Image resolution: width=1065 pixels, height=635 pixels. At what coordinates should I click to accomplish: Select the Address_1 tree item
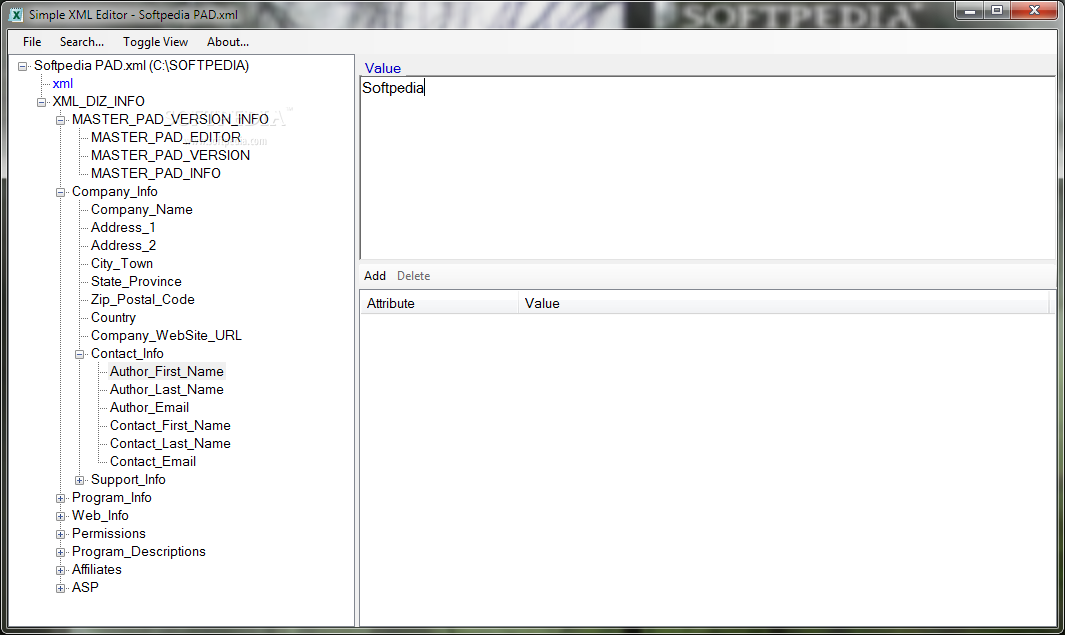point(123,228)
